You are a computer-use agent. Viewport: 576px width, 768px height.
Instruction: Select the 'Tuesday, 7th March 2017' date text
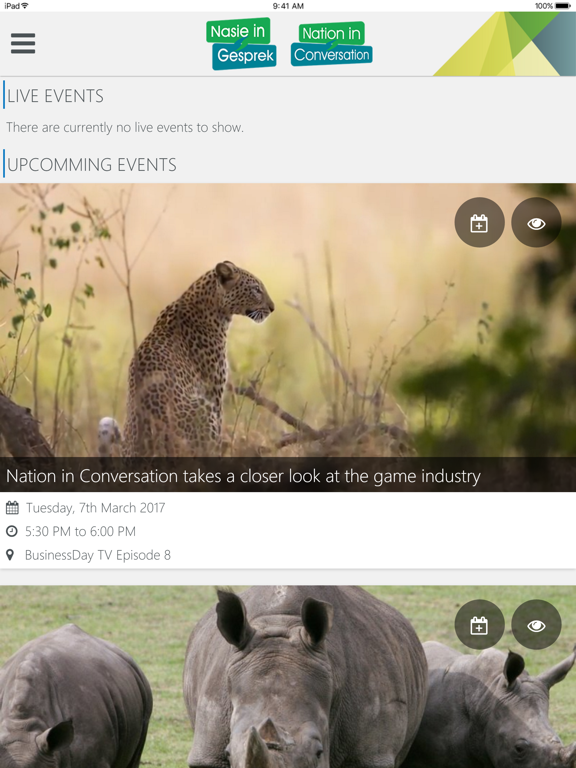[96, 508]
